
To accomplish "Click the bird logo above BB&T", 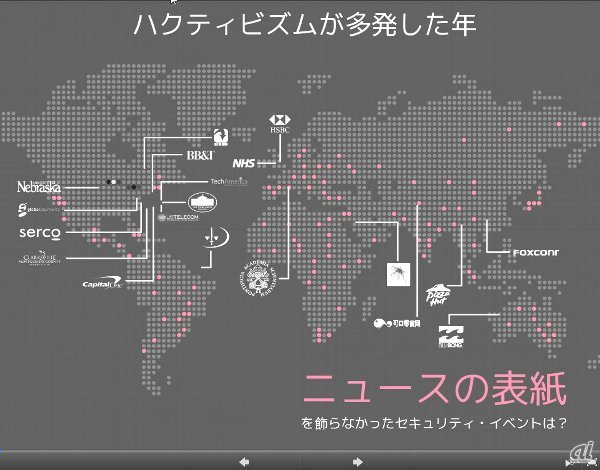I will pos(221,137).
